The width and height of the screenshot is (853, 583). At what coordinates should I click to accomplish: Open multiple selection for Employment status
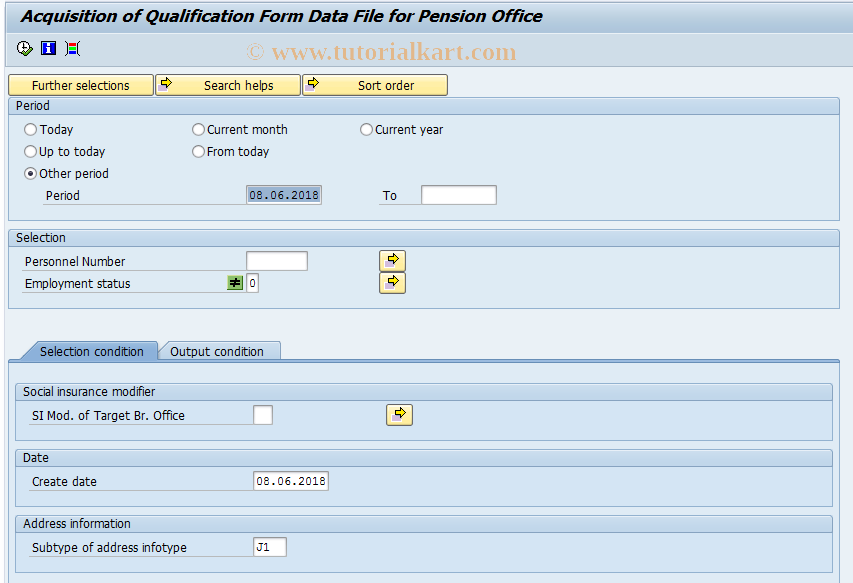coord(392,282)
